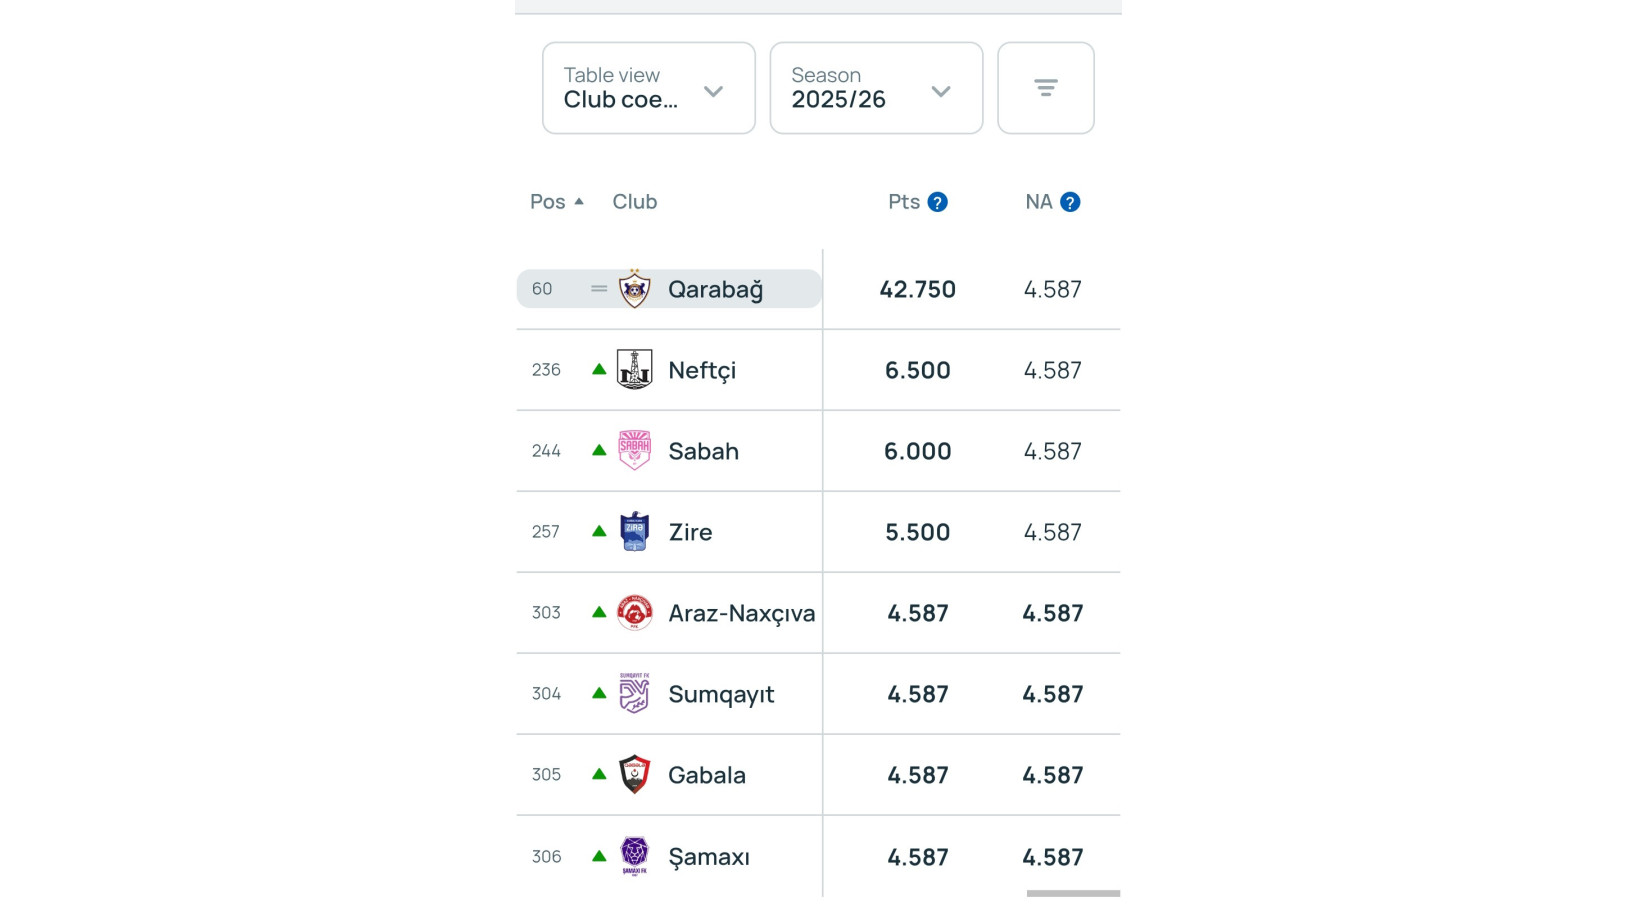Click the purple Şamaxı lion logo
Screen dimensions: 1636x920
pyautogui.click(x=634, y=856)
